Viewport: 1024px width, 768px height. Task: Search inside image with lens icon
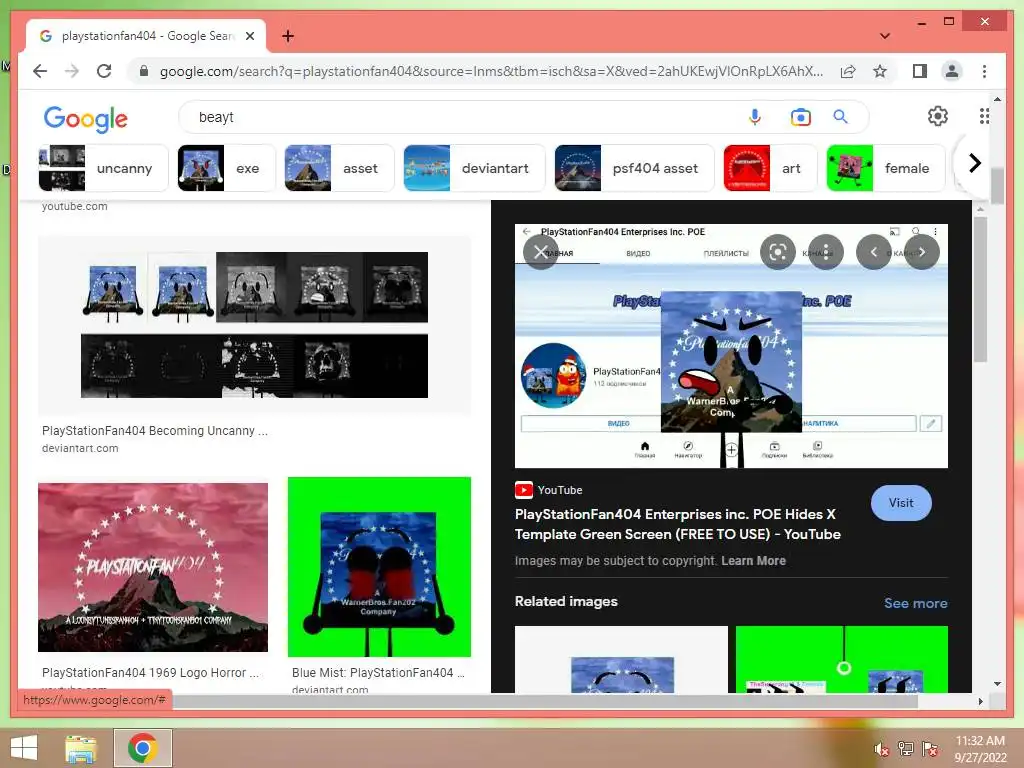[778, 252]
